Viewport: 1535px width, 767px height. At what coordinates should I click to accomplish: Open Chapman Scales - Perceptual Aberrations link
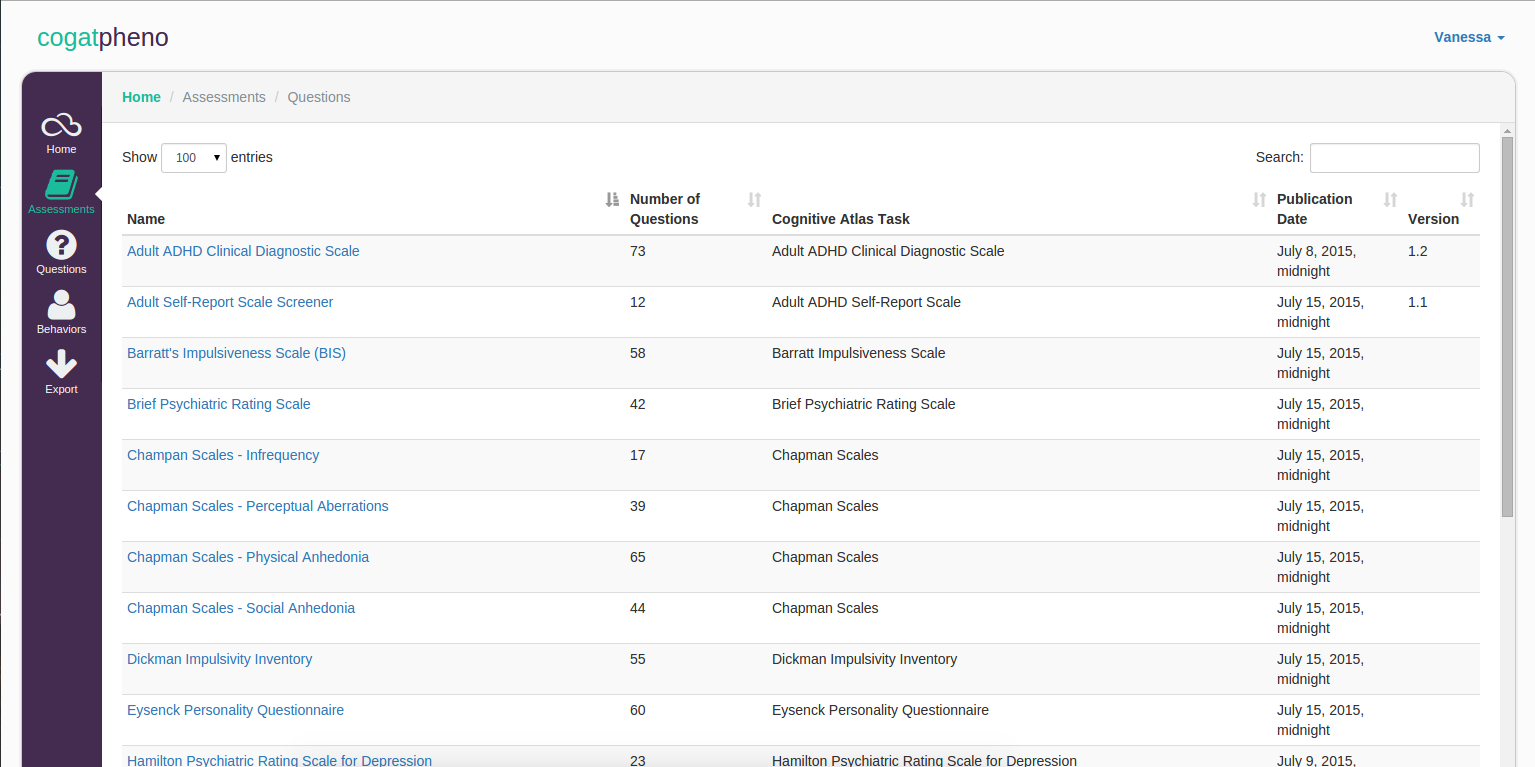tap(258, 506)
